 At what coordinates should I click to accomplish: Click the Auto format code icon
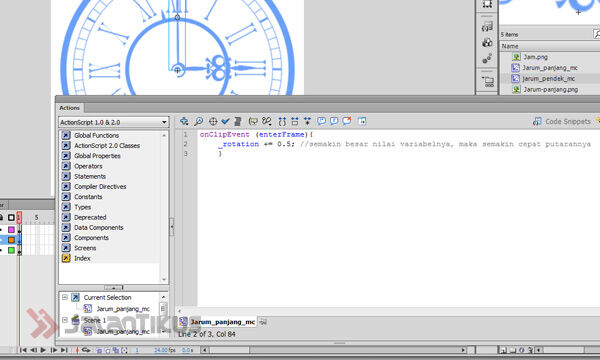[238, 121]
